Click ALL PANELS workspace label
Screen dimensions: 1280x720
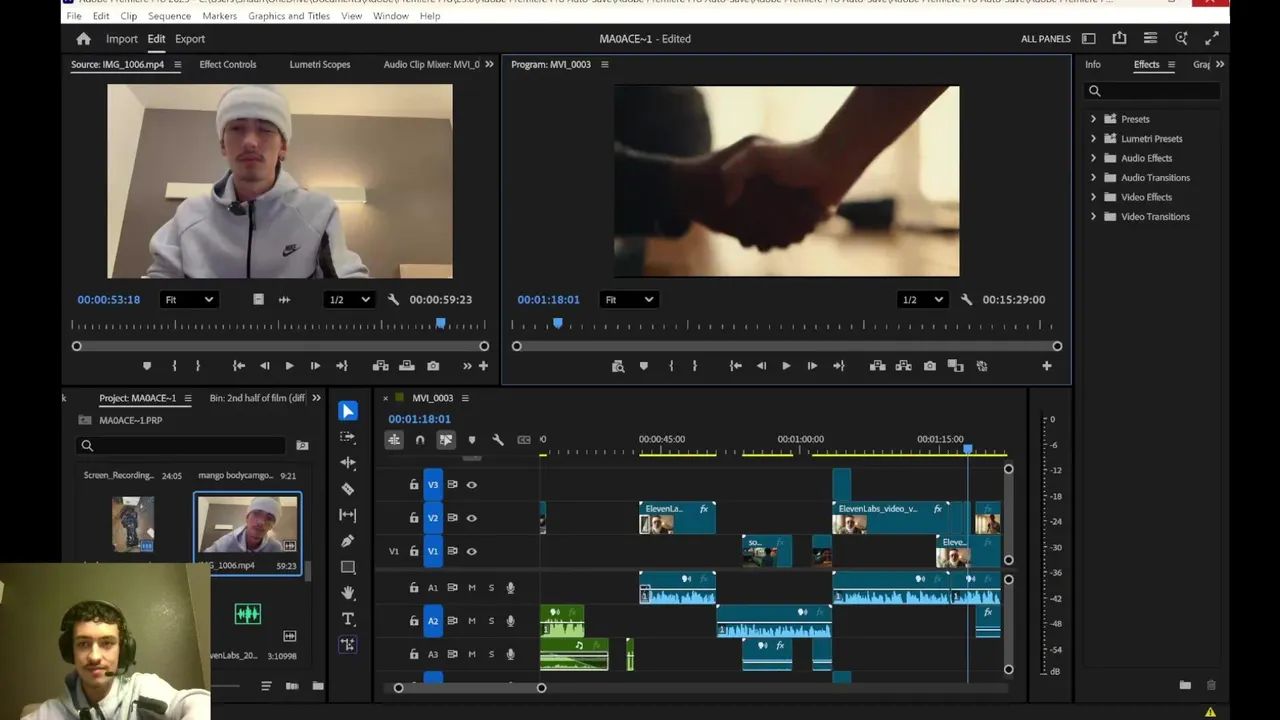1046,39
